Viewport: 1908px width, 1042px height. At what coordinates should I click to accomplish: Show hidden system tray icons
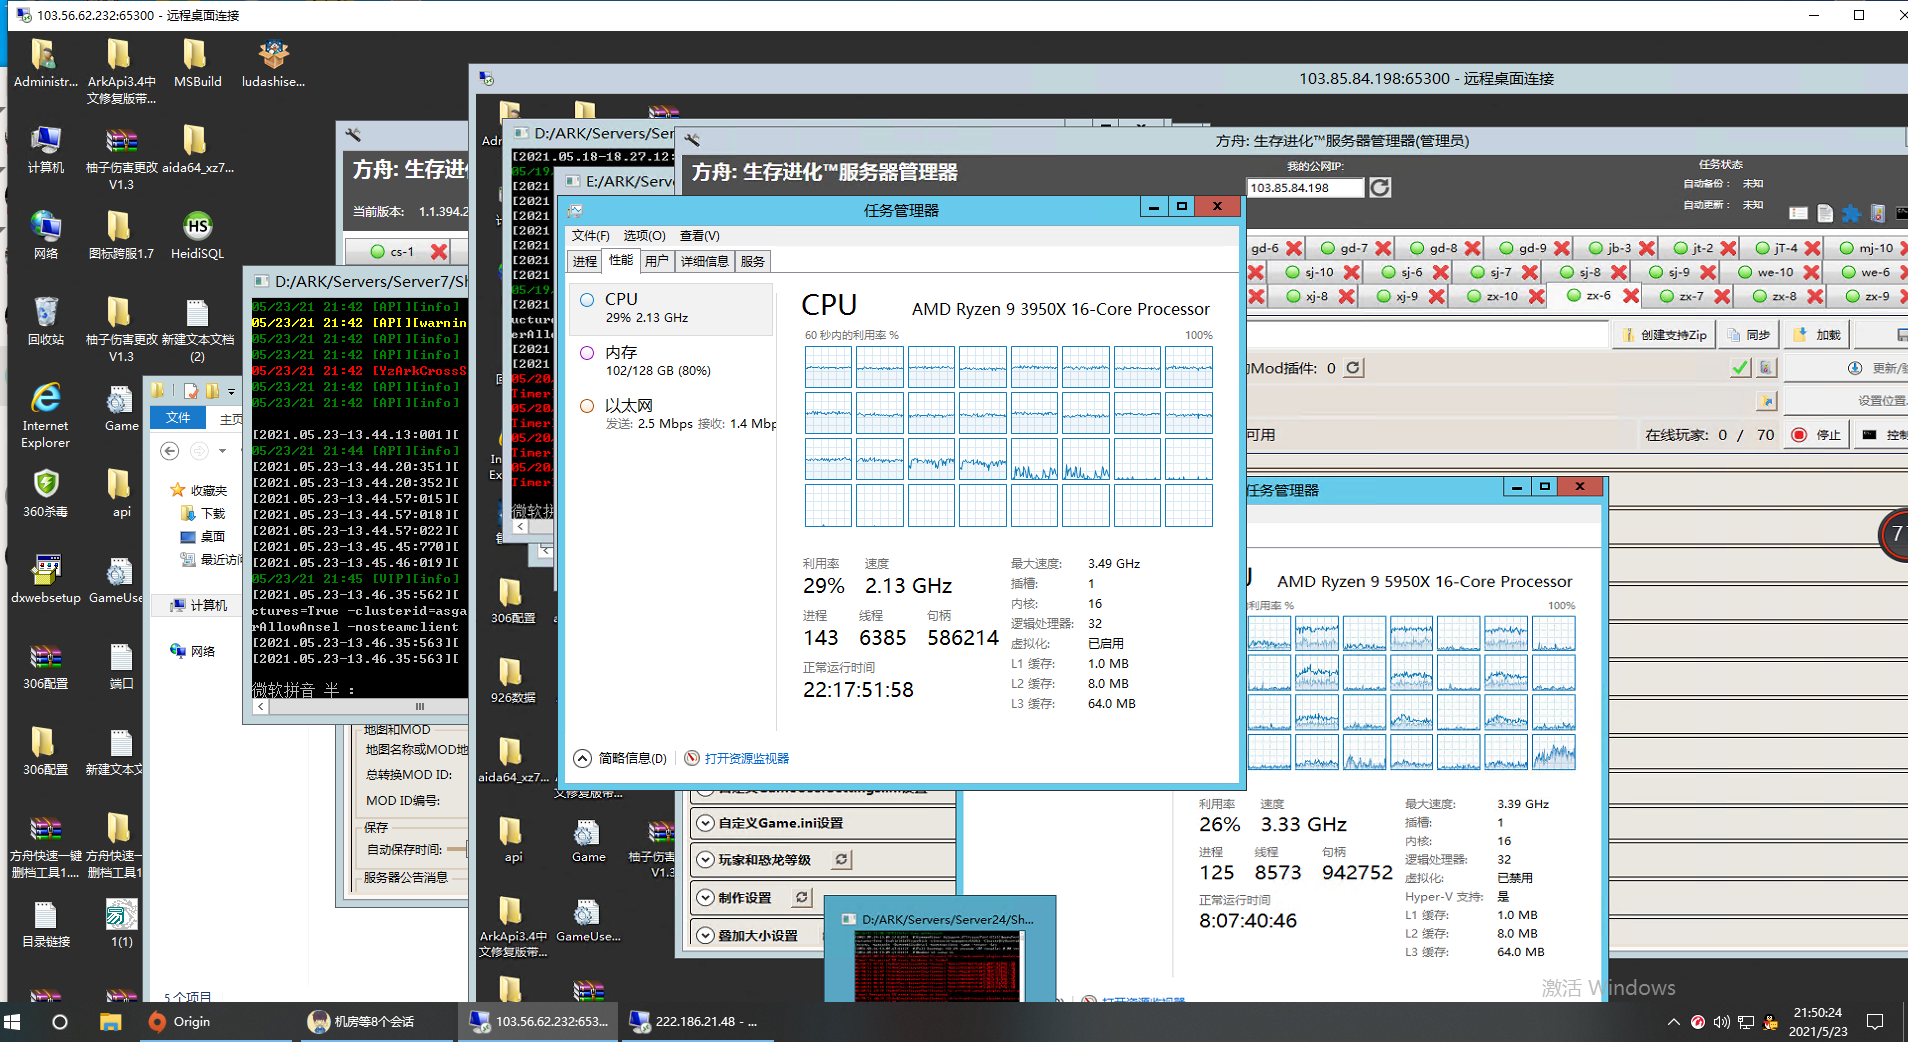coord(1673,1022)
